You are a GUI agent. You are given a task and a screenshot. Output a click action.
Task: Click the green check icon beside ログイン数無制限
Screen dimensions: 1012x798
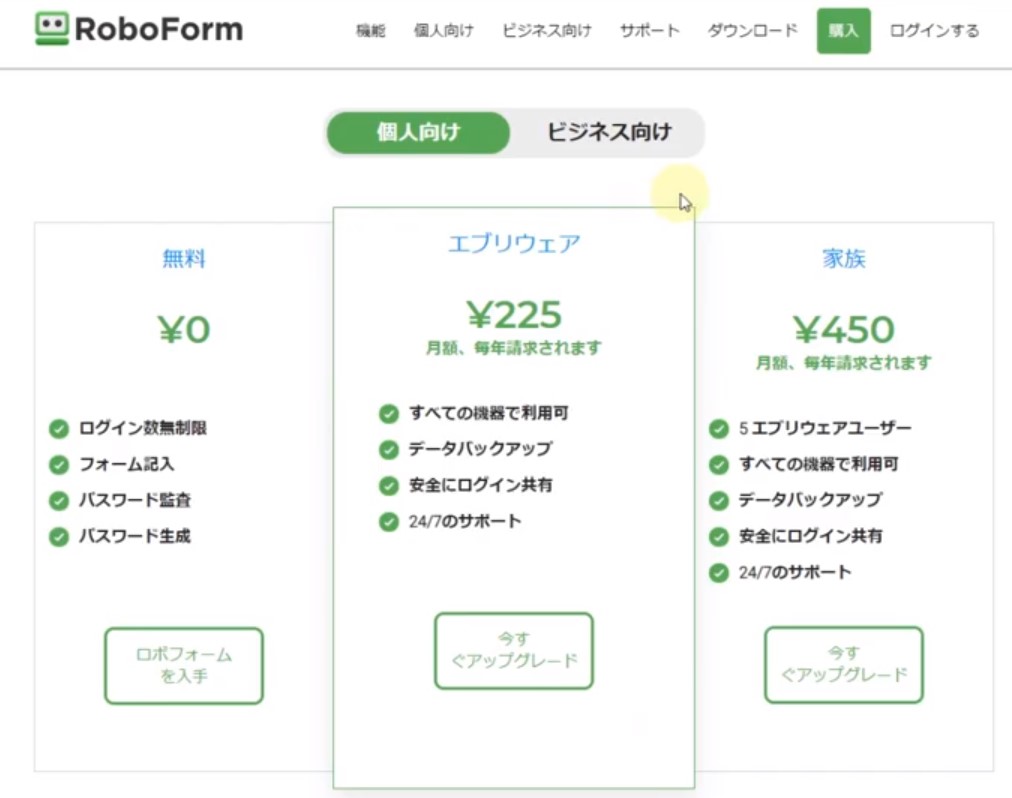[x=59, y=429]
